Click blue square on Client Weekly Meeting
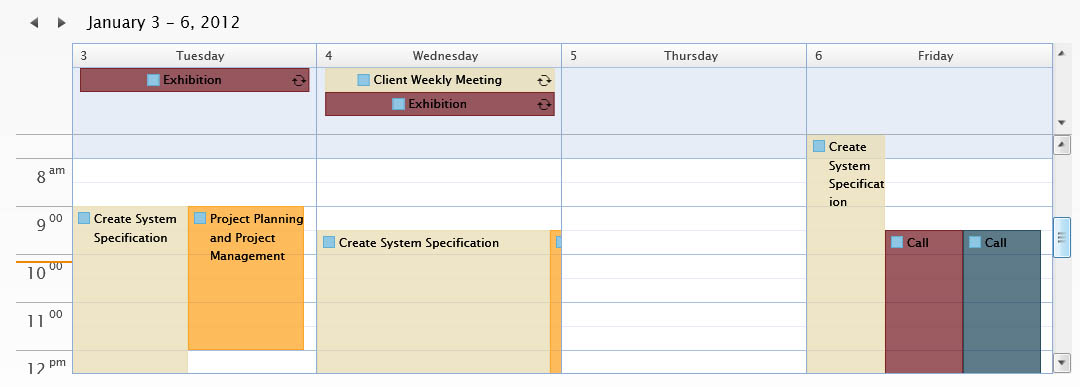1080x387 pixels. [x=364, y=80]
